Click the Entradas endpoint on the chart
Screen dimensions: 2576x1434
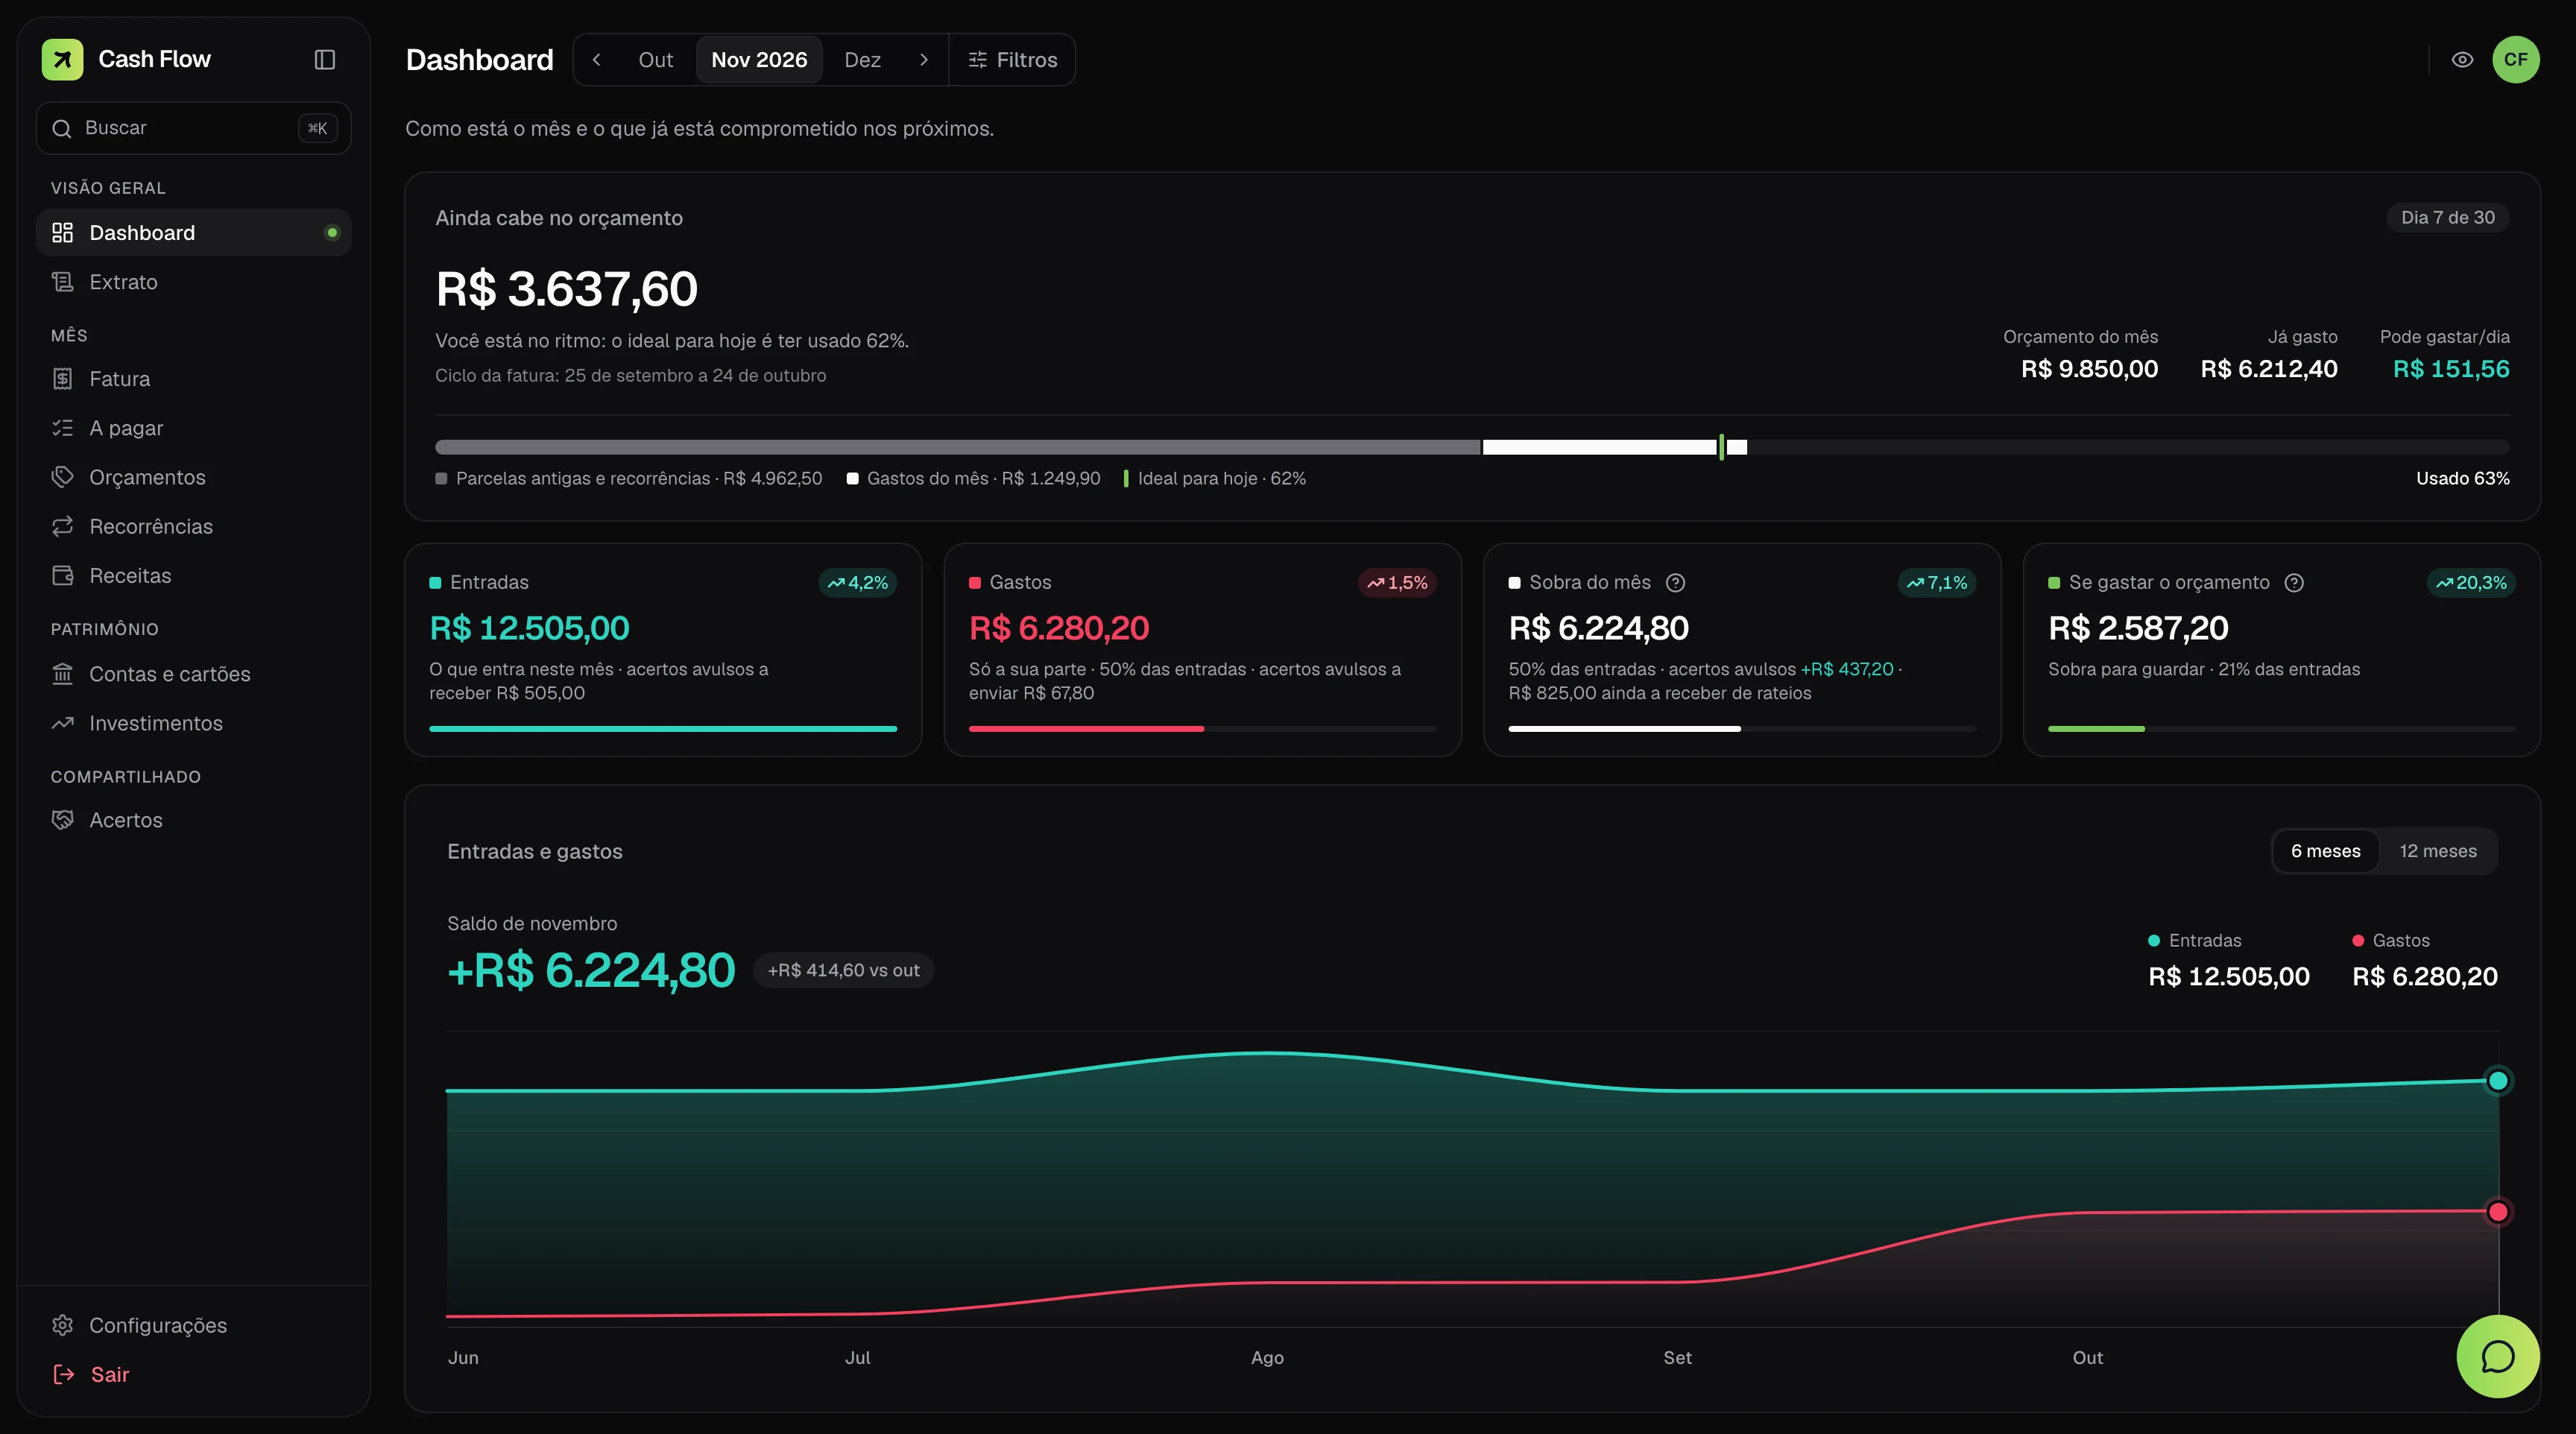(x=2497, y=1080)
